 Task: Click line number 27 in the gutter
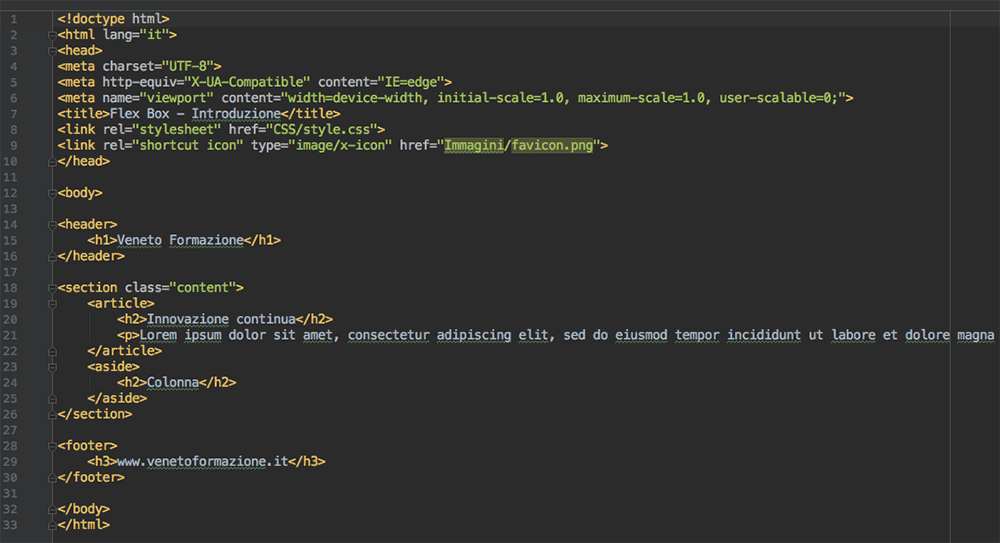pos(10,430)
